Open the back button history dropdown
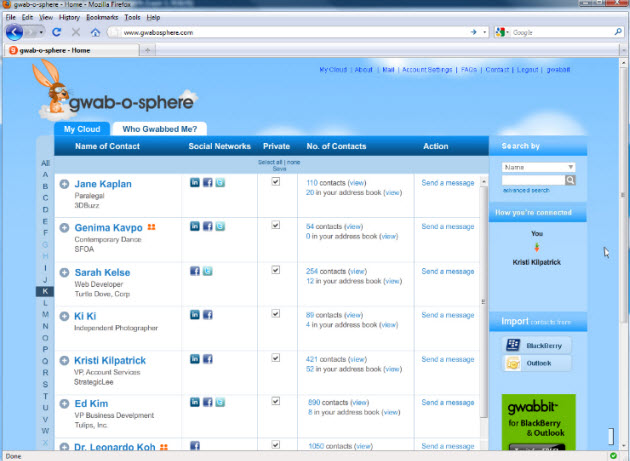Image resolution: width=630 pixels, height=461 pixels. 41,33
